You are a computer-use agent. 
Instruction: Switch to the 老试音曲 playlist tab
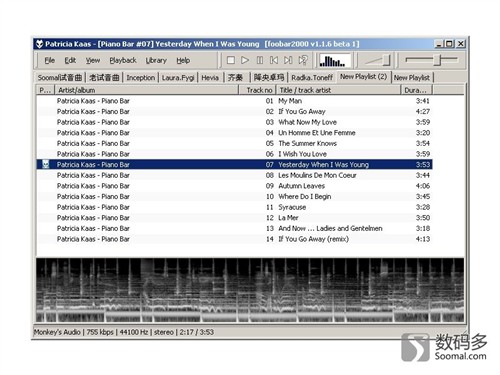click(x=104, y=78)
